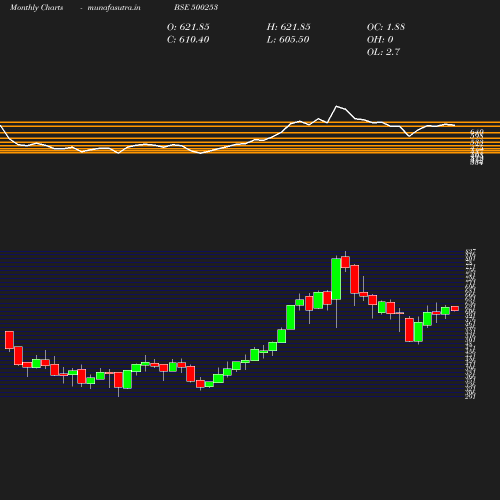500x500 pixels.
Task: Click the 'munafasutra.in' site label
Action: [x=114, y=7]
